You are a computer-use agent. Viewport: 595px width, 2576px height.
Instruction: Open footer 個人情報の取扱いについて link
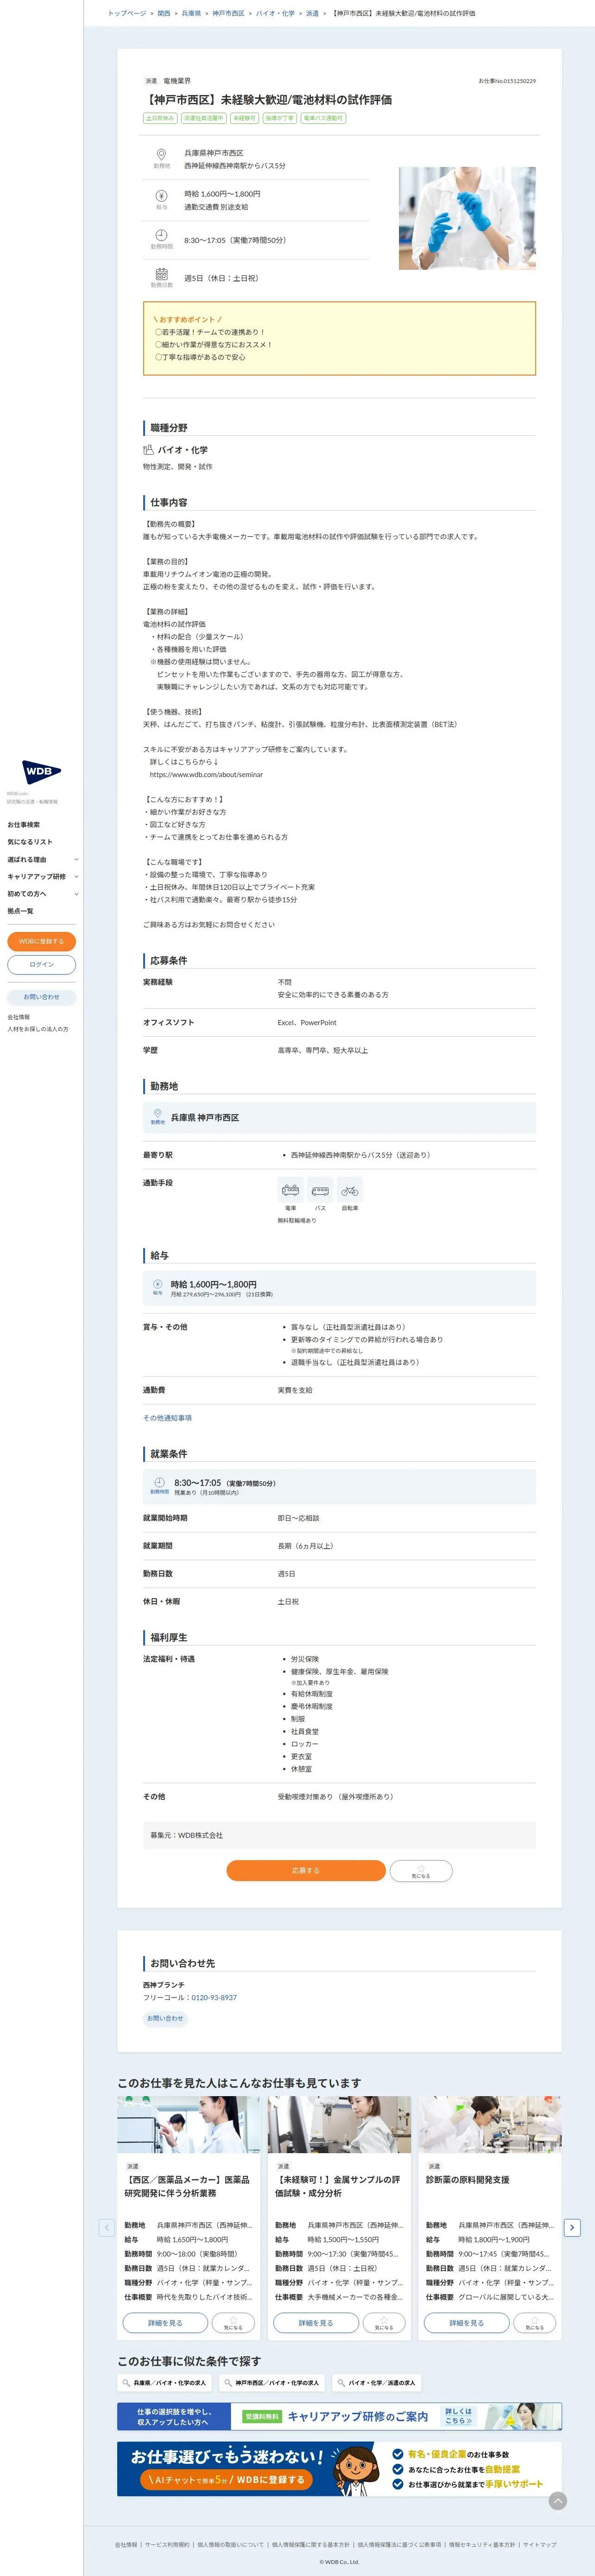coord(231,2545)
